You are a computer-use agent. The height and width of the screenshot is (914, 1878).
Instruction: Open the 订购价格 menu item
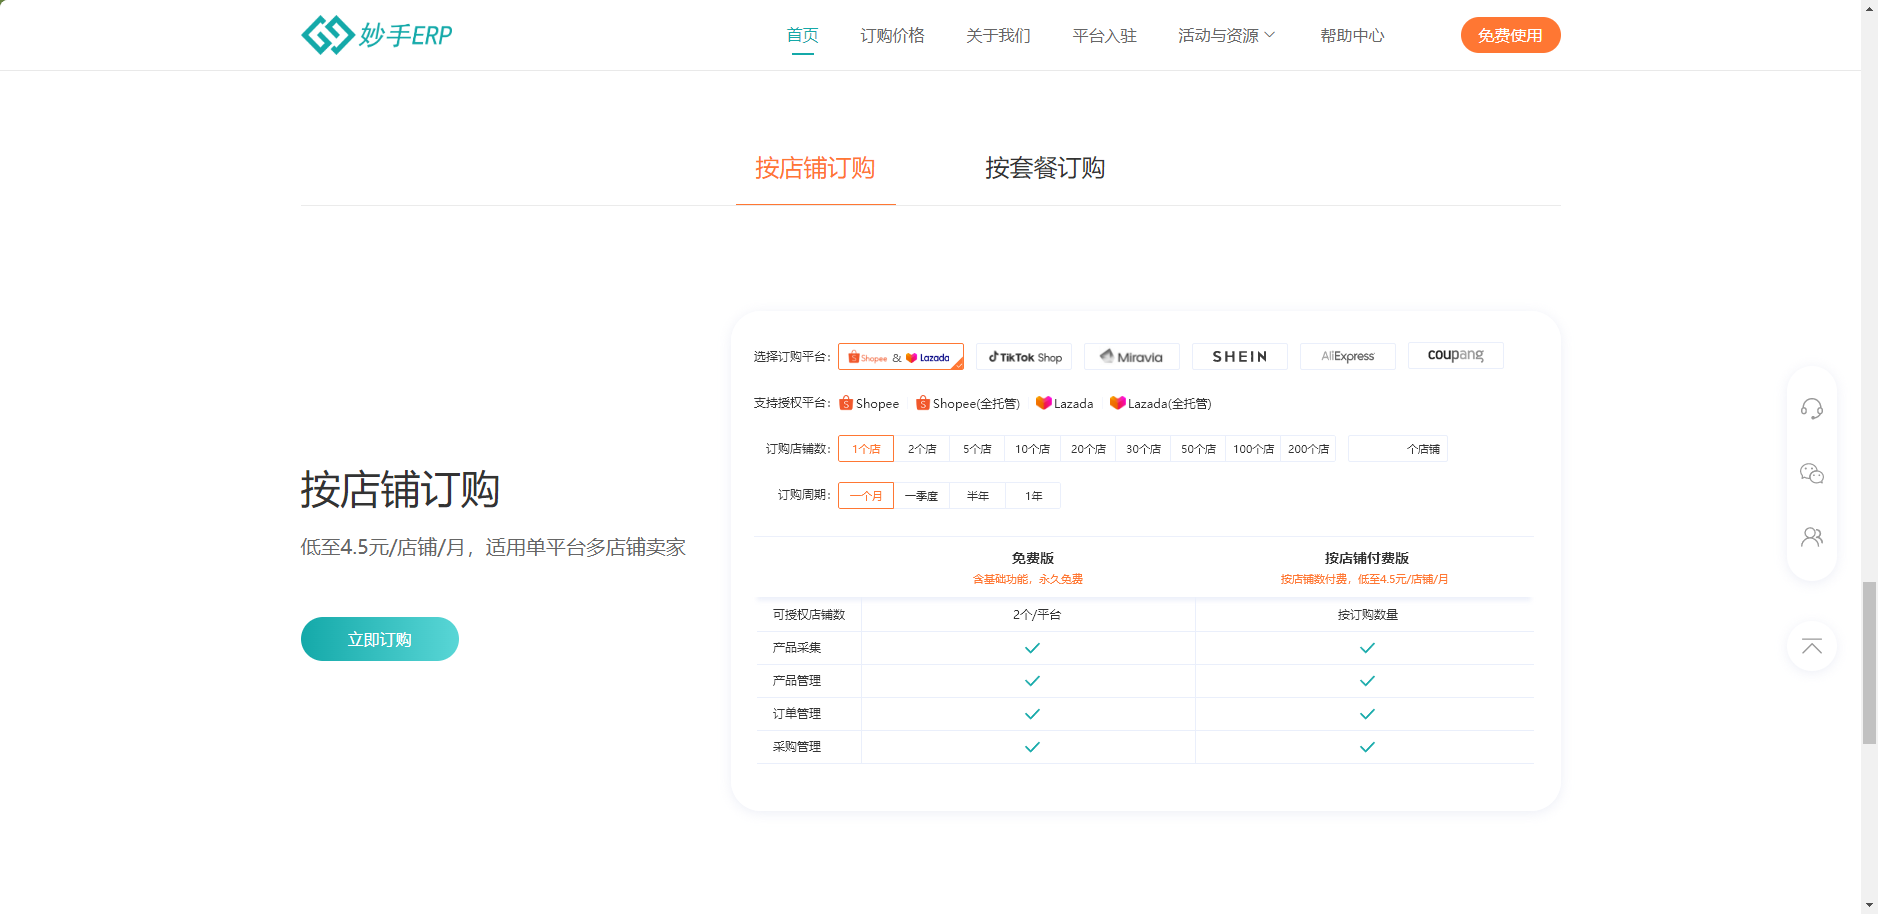(892, 36)
